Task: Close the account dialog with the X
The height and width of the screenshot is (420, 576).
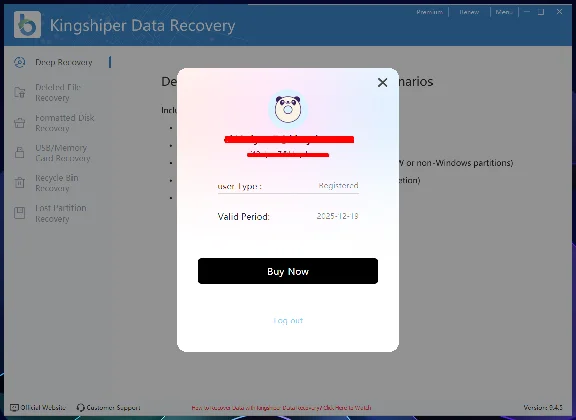Action: tap(382, 82)
